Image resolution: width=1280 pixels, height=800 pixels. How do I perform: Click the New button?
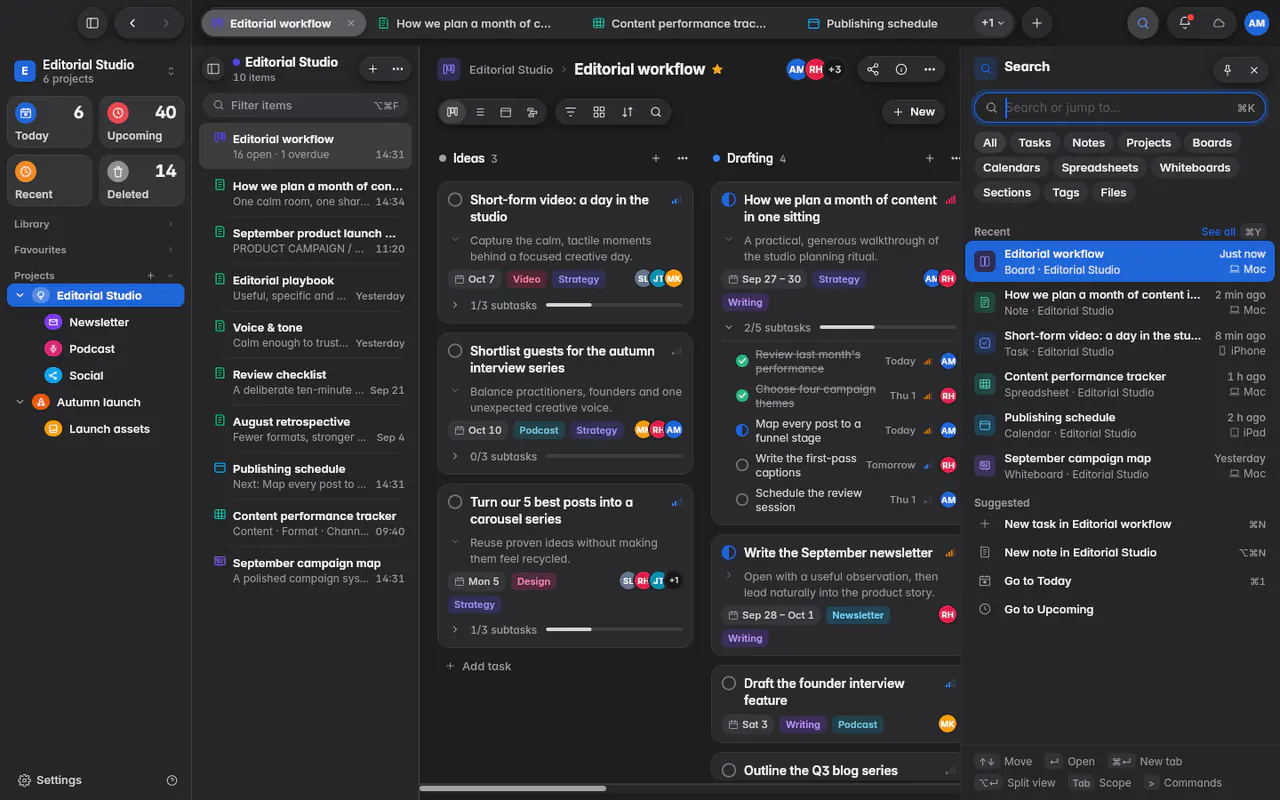(913, 112)
